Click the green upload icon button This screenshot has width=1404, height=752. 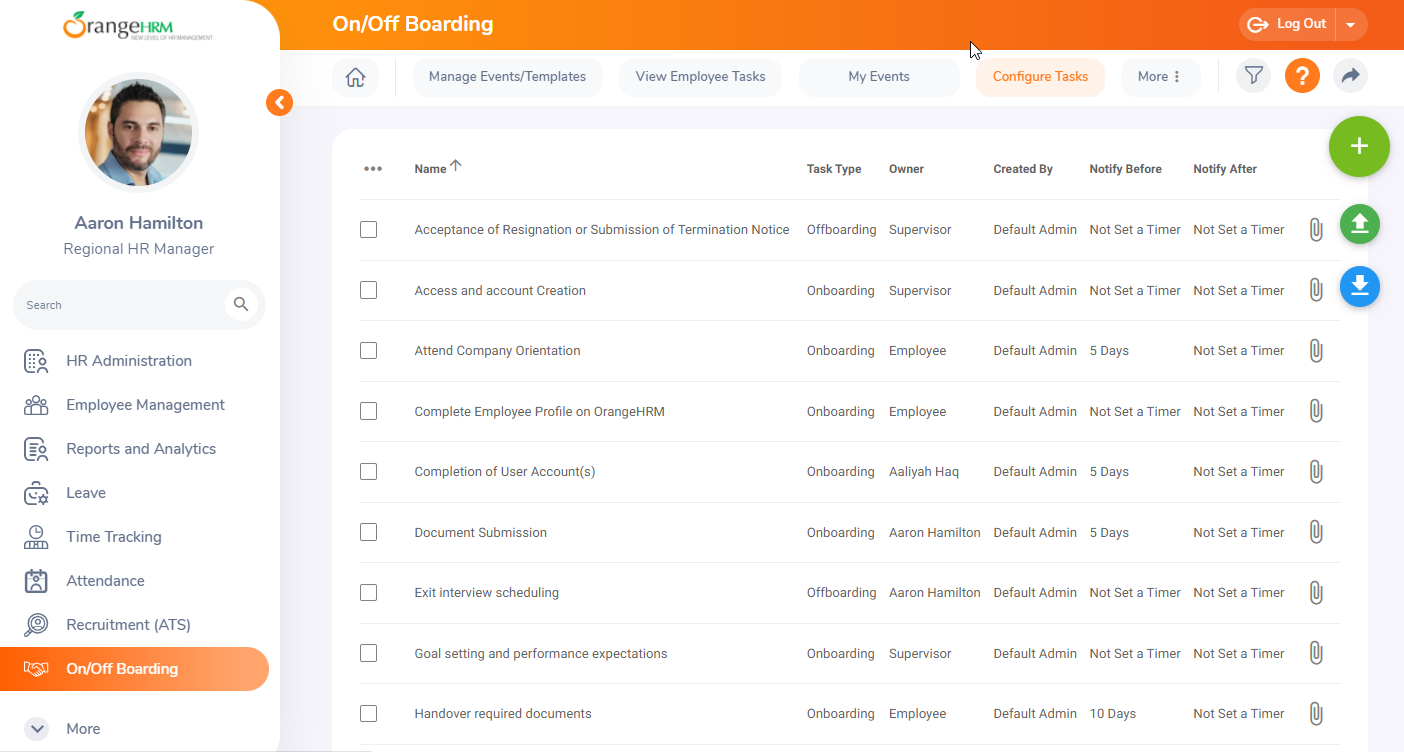point(1359,224)
